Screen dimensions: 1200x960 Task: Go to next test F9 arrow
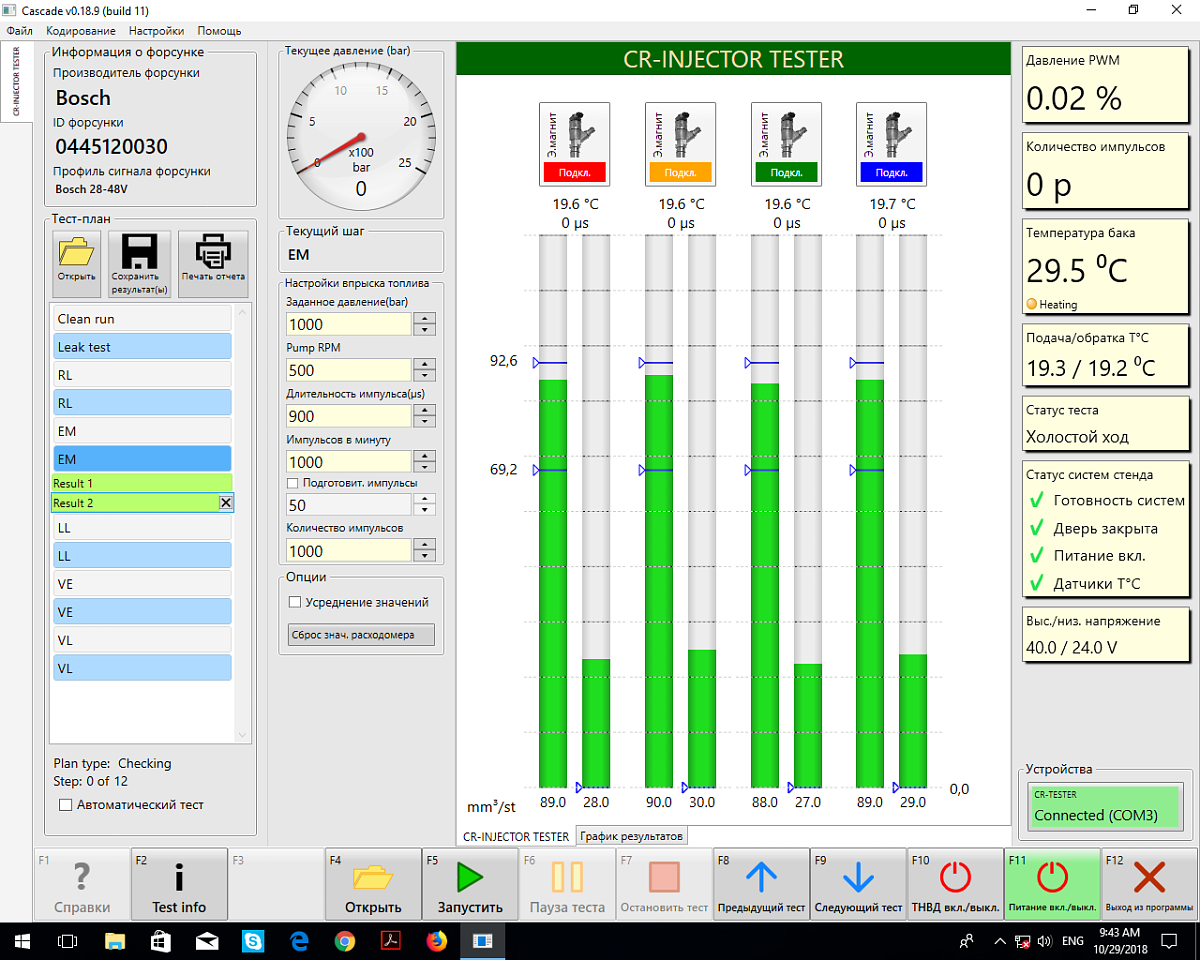click(858, 884)
